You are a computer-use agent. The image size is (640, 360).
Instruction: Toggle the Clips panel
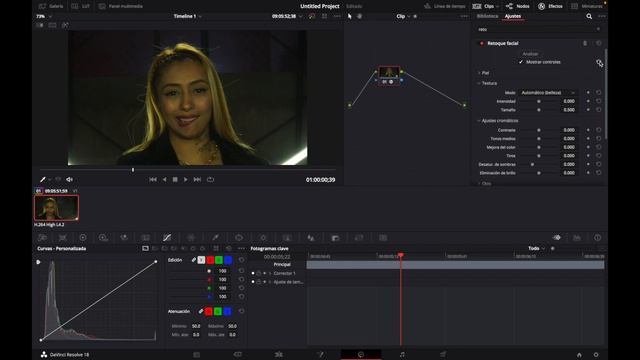[485, 6]
